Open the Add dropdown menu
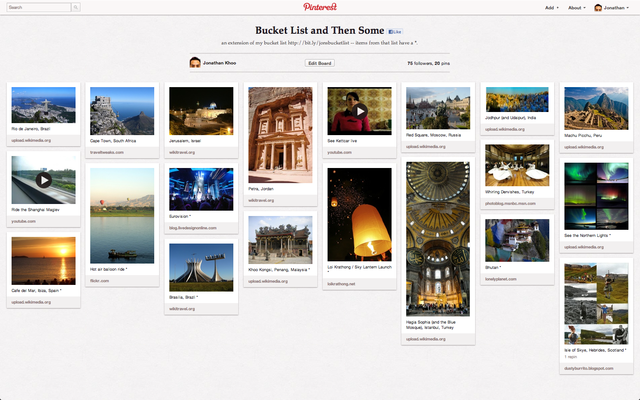 tap(551, 7)
